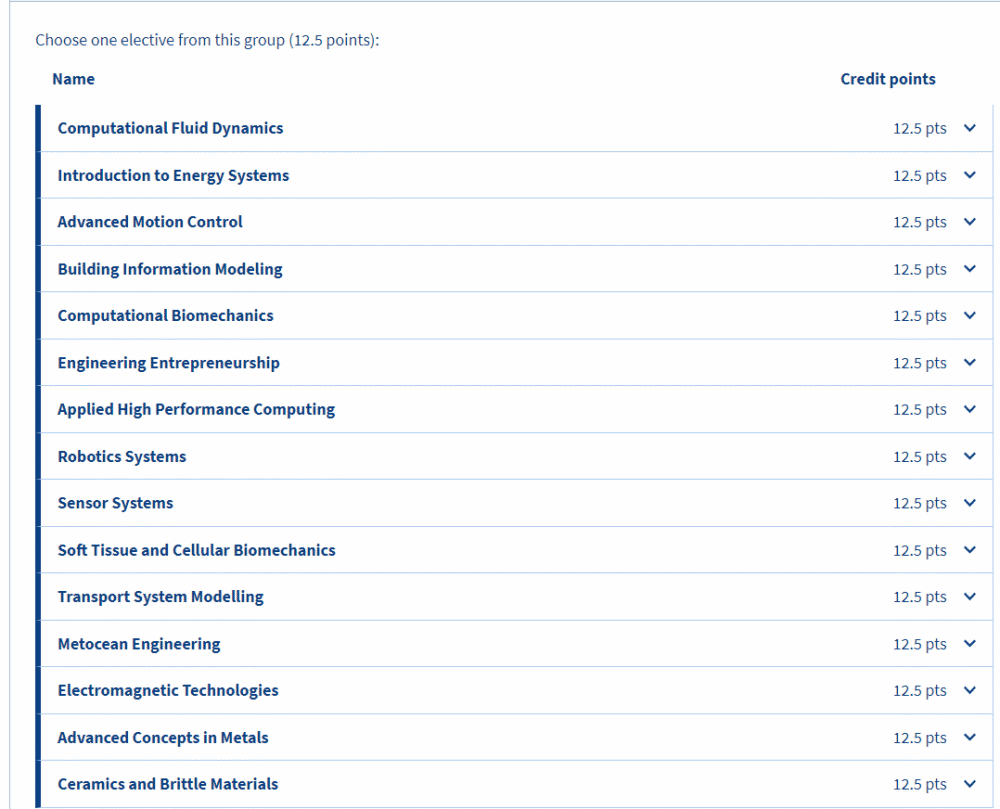
Task: Expand the Building Information Modeling chevron
Action: click(969, 269)
